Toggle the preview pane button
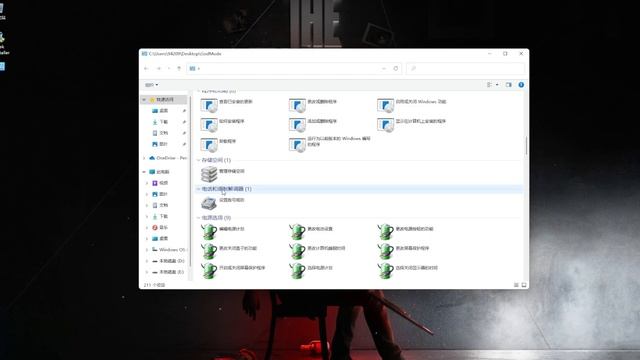640x360 pixels. click(x=509, y=85)
